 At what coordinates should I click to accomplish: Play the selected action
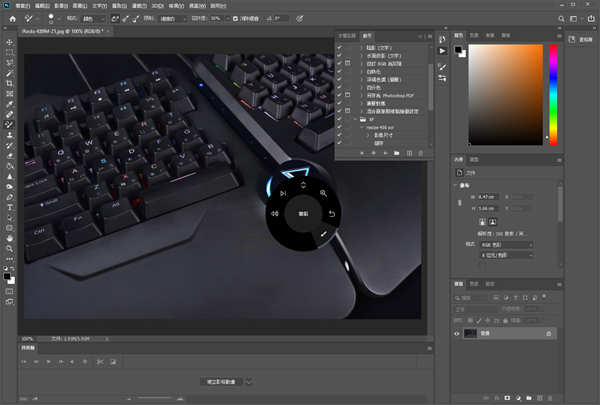385,153
